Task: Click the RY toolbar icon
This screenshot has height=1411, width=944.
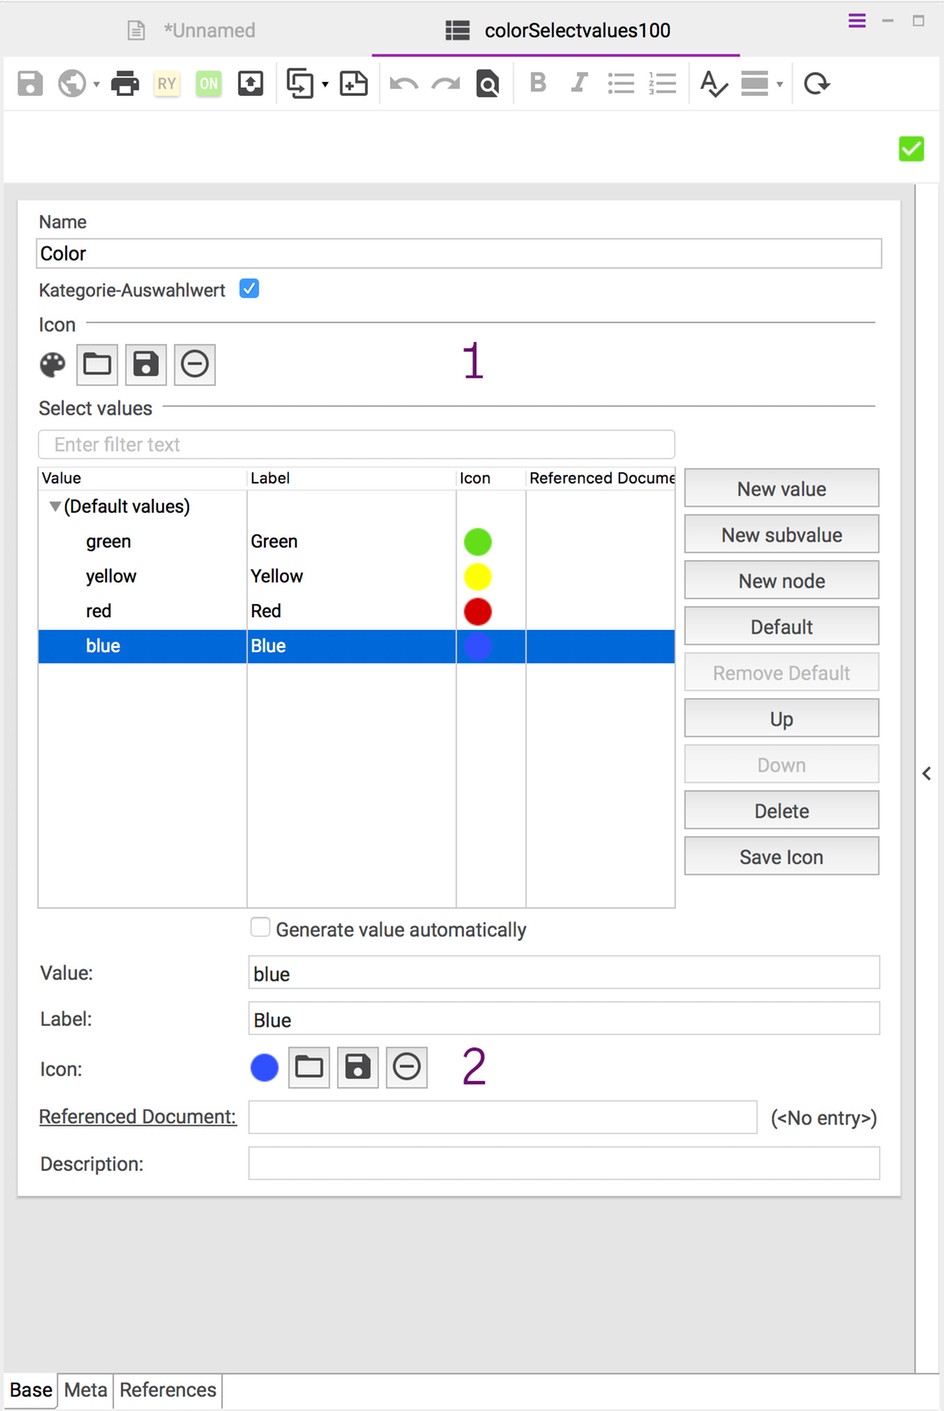Action: point(167,83)
